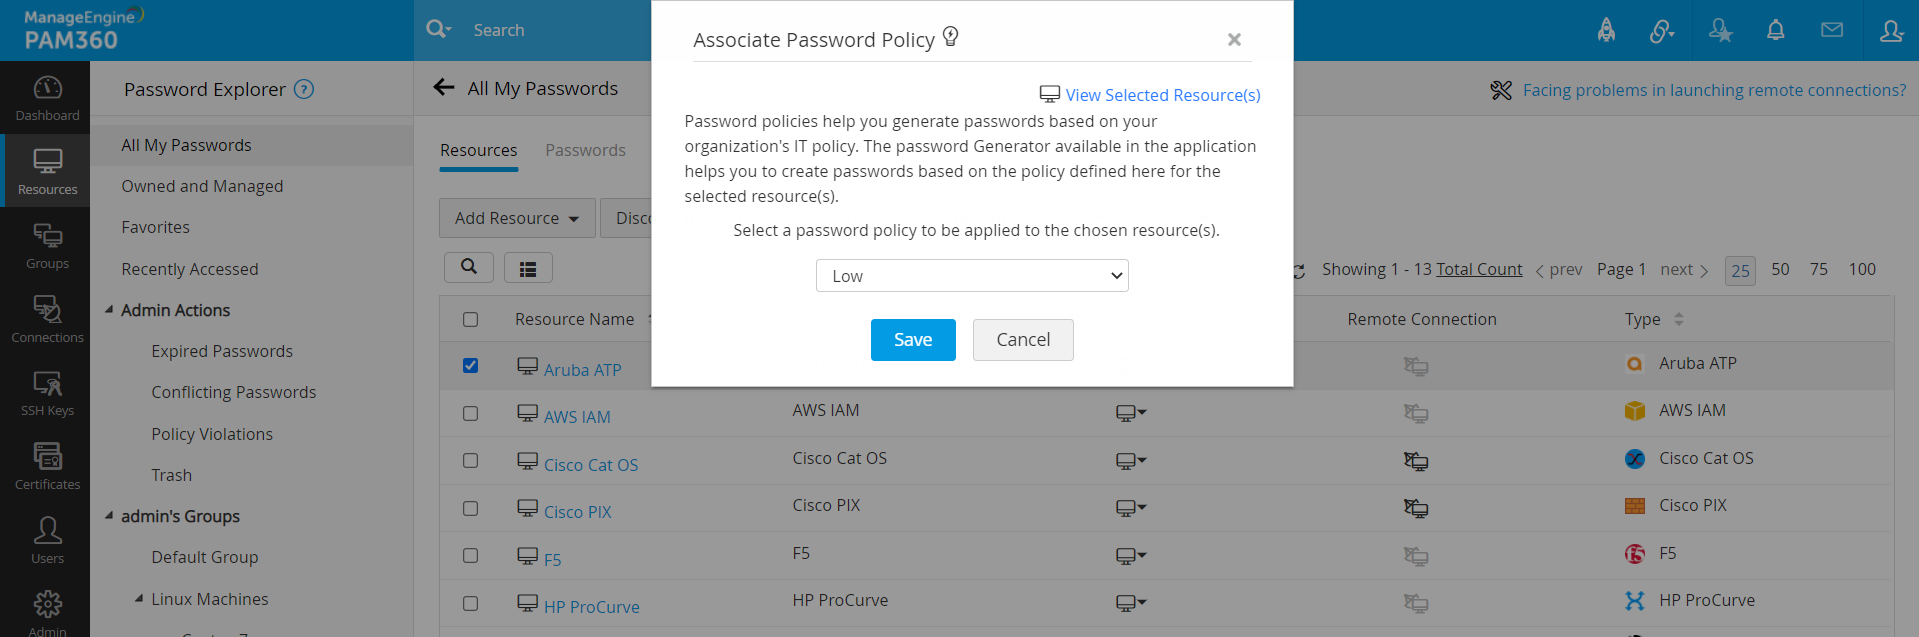Click the notifications bell icon

[1775, 30]
